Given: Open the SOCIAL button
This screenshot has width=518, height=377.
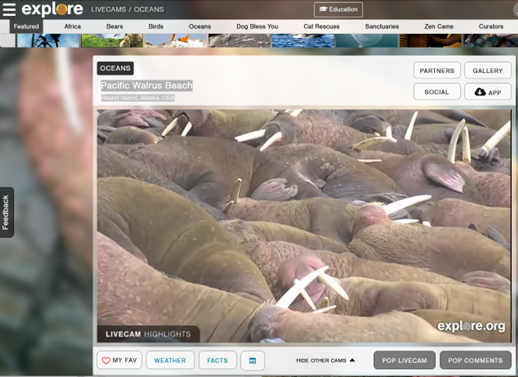Looking at the screenshot, I should pyautogui.click(x=437, y=92).
